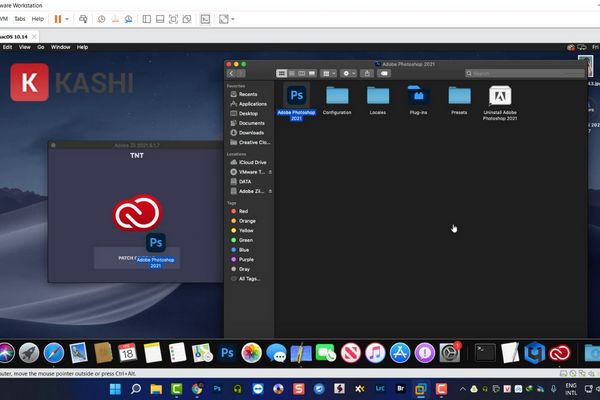Open Photoshop from the macOS dock
The image size is (600, 400).
227,353
